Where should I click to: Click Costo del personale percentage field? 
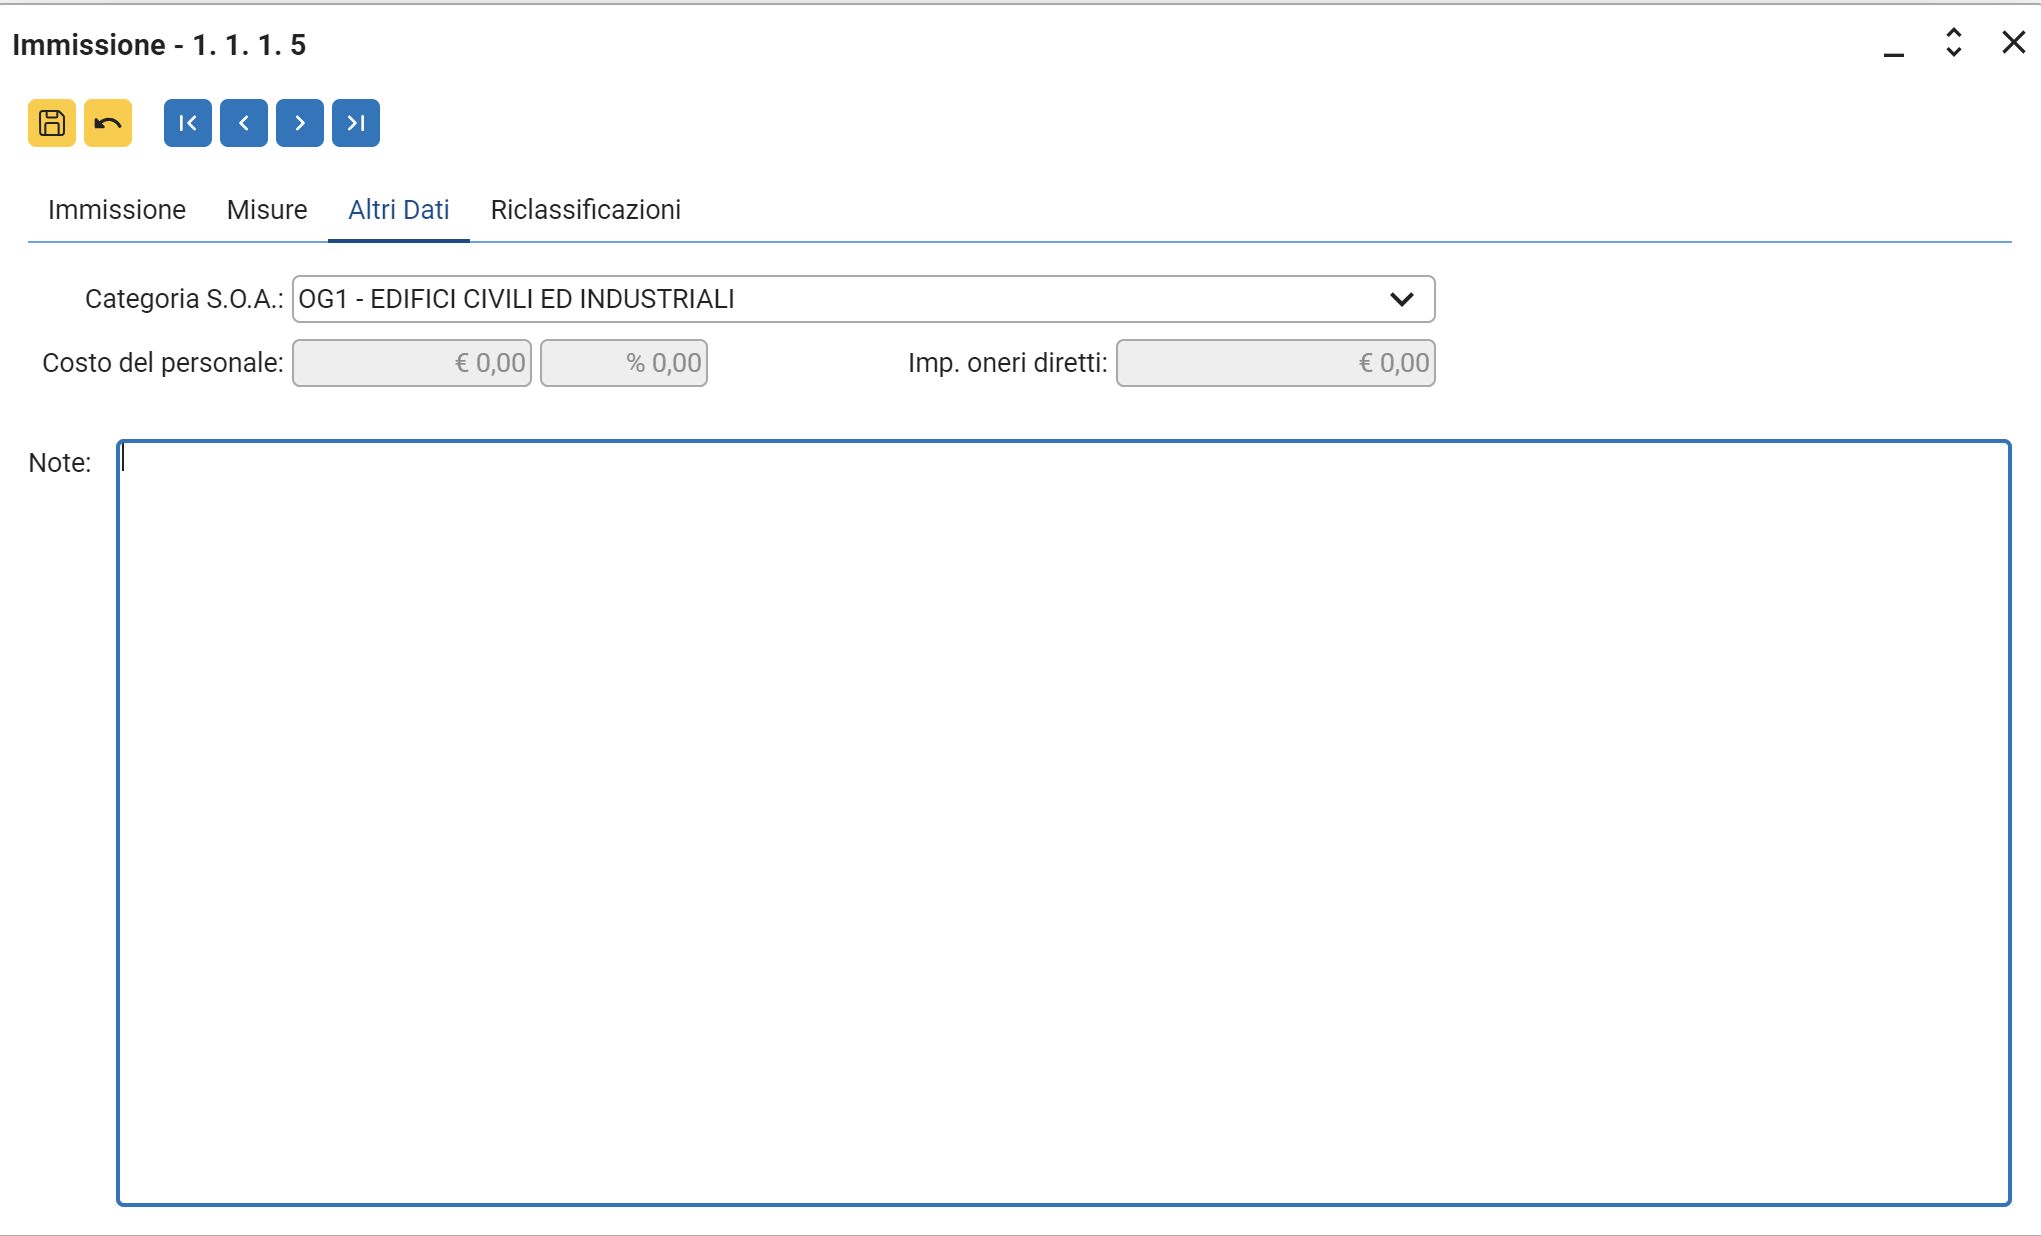tap(624, 363)
